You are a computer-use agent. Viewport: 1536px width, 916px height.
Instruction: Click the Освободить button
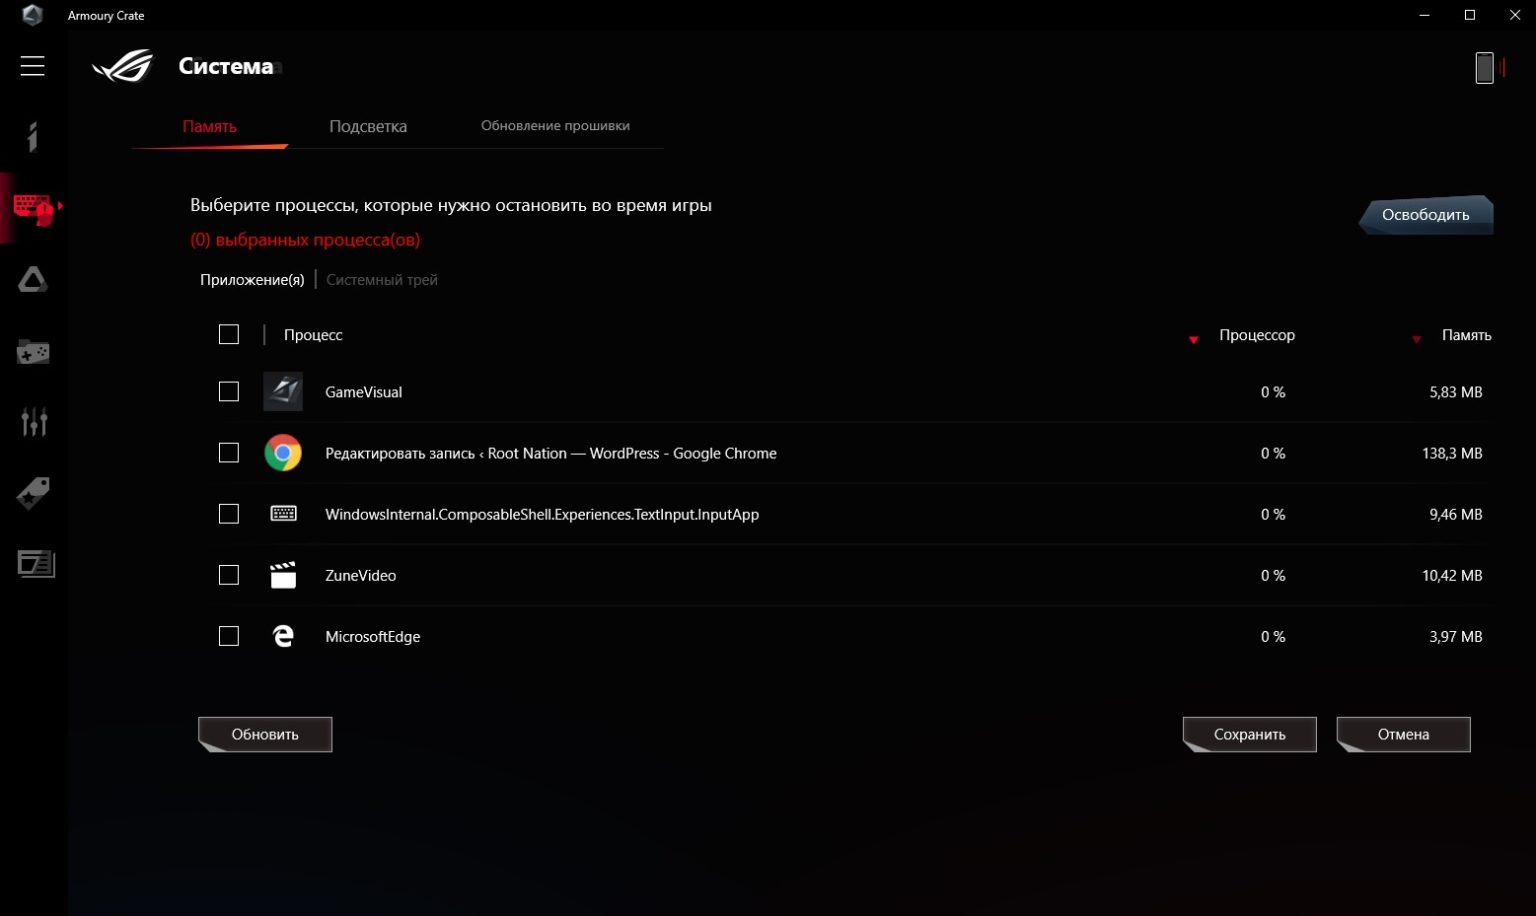[1426, 215]
